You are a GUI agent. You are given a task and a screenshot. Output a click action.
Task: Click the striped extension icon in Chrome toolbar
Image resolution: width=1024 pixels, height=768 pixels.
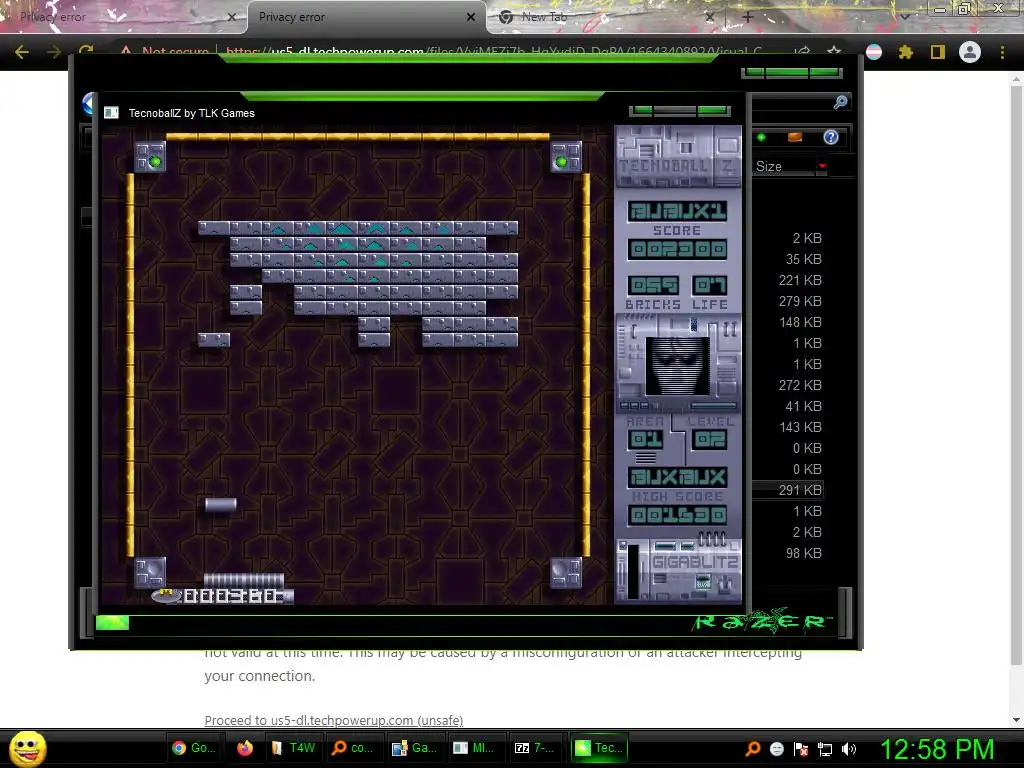(874, 52)
